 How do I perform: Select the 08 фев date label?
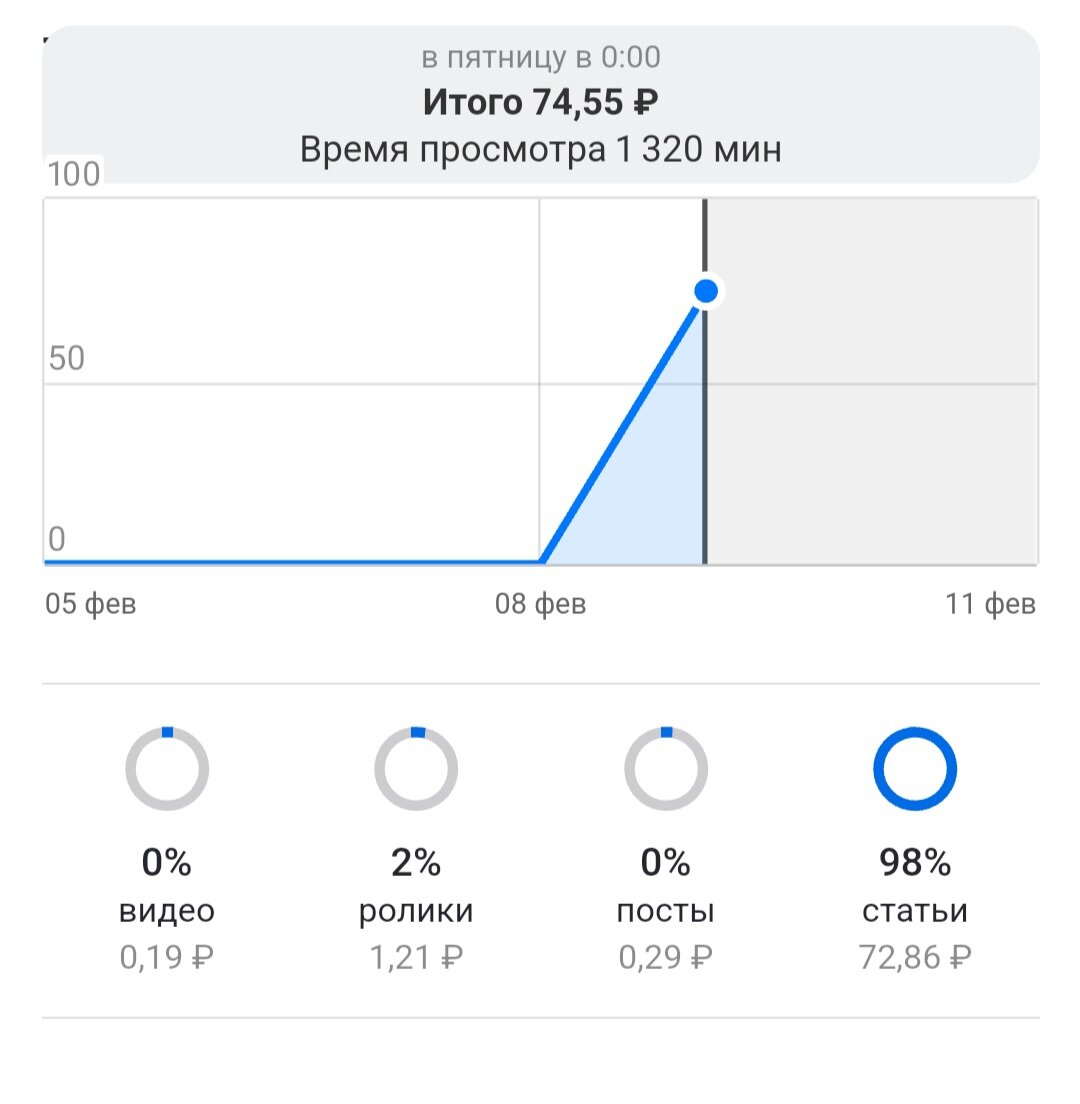(x=541, y=604)
